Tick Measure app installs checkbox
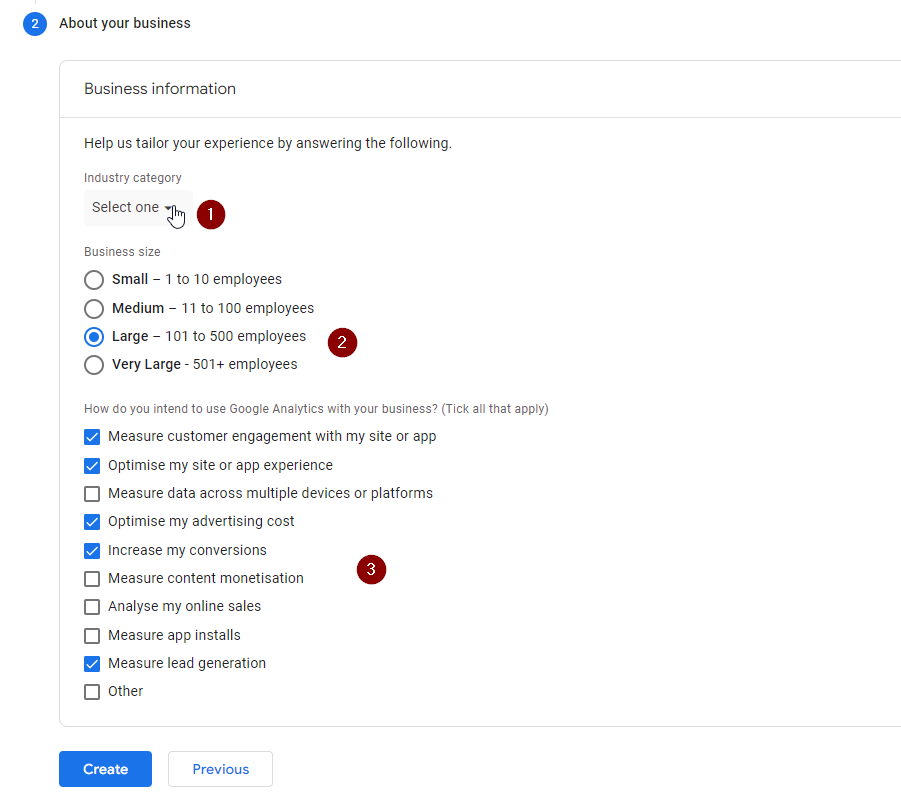901x803 pixels. (x=92, y=636)
